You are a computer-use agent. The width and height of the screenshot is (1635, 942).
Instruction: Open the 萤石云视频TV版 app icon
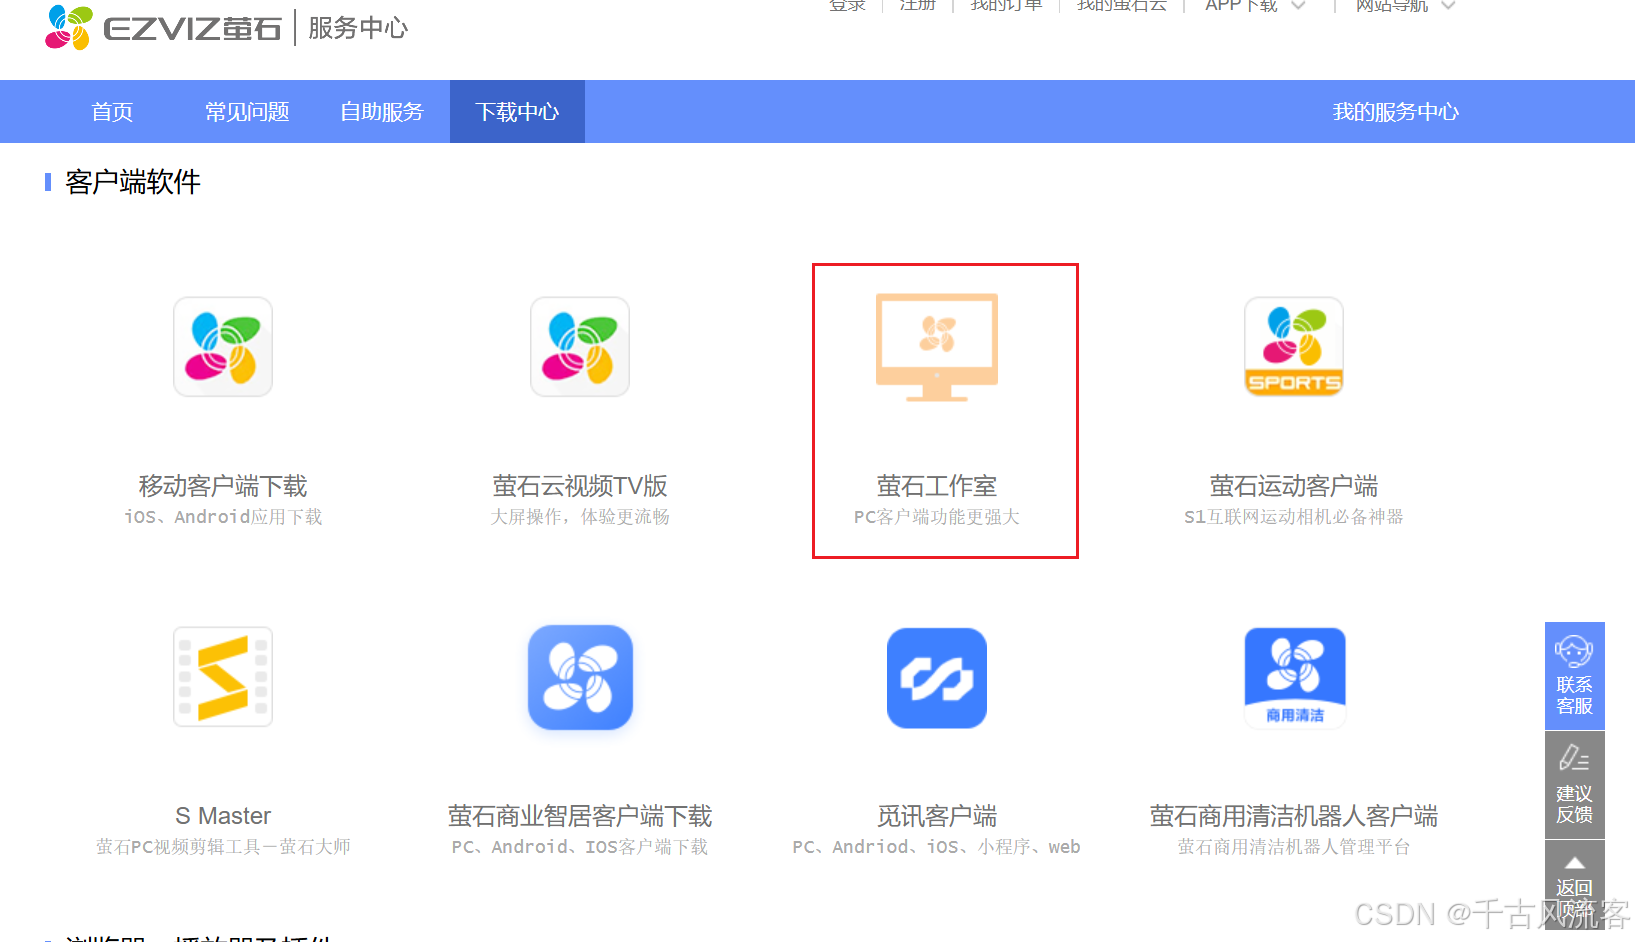pos(580,347)
